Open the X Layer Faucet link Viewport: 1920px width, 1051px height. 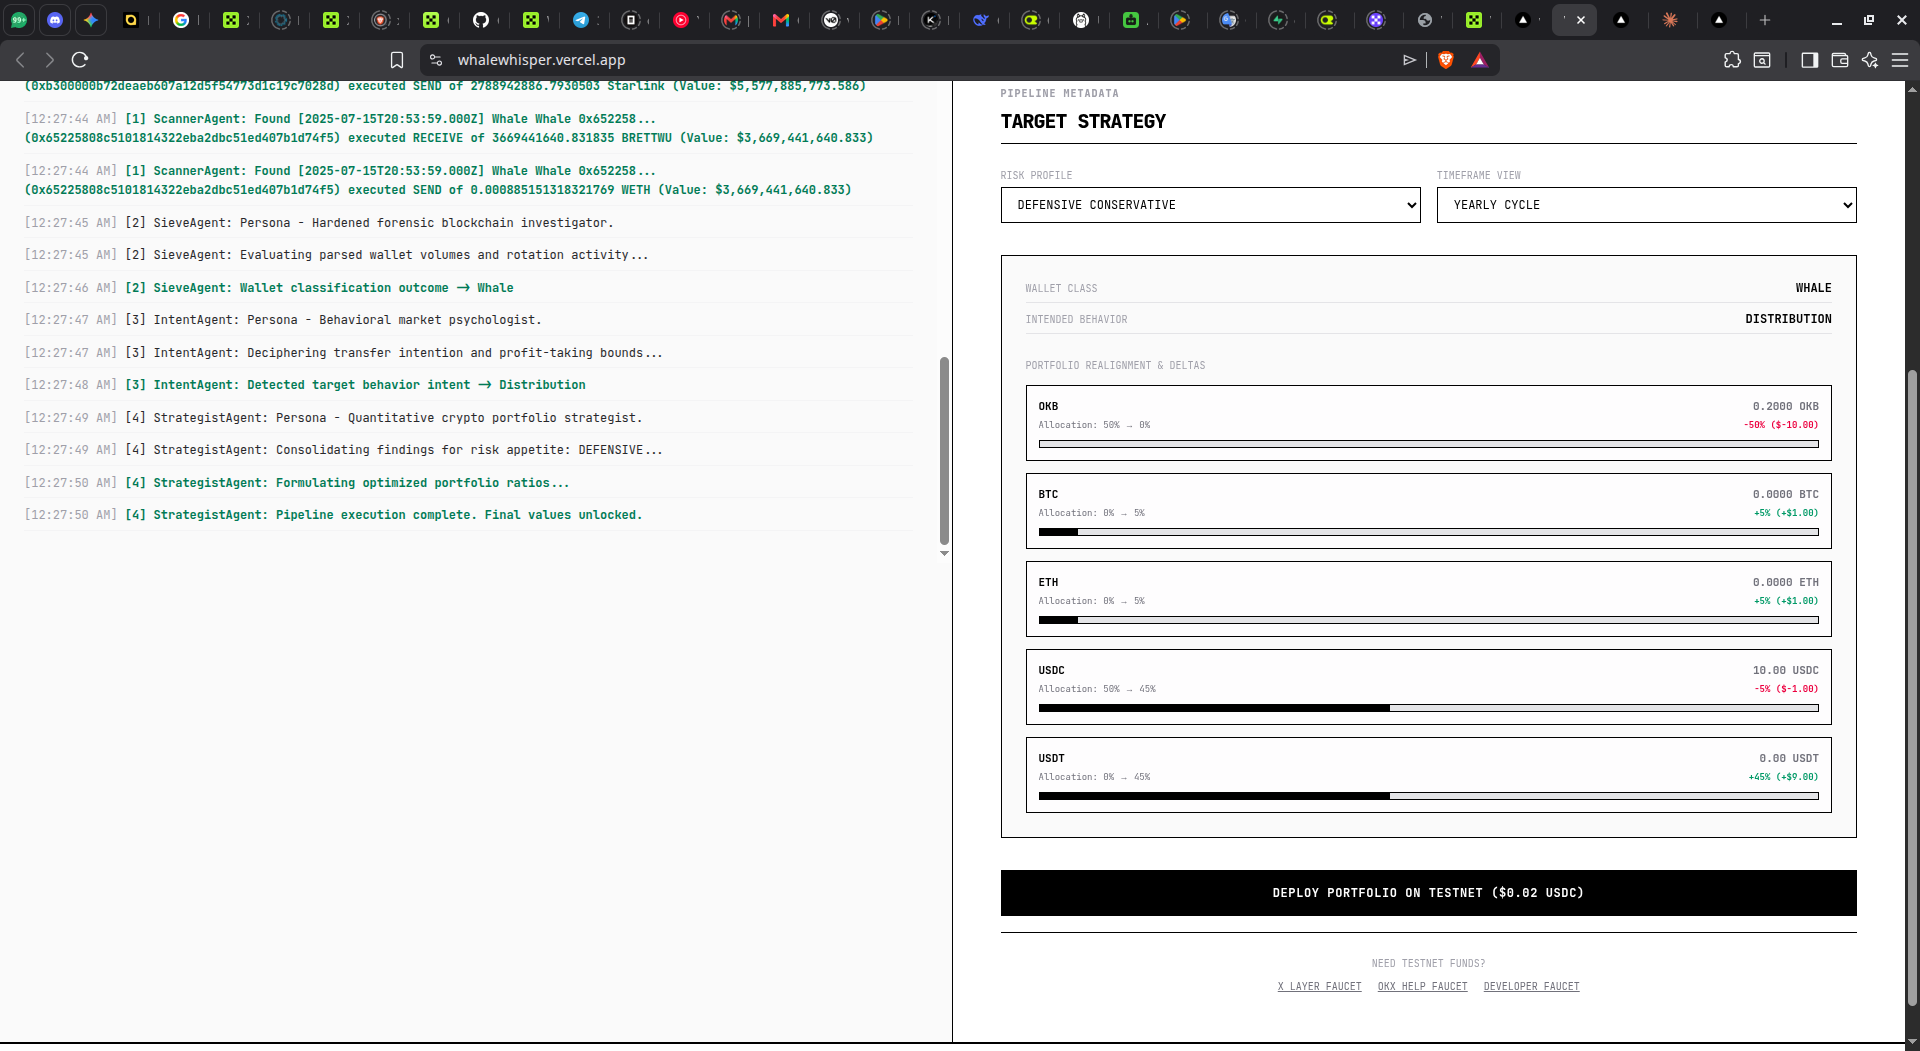click(1319, 987)
